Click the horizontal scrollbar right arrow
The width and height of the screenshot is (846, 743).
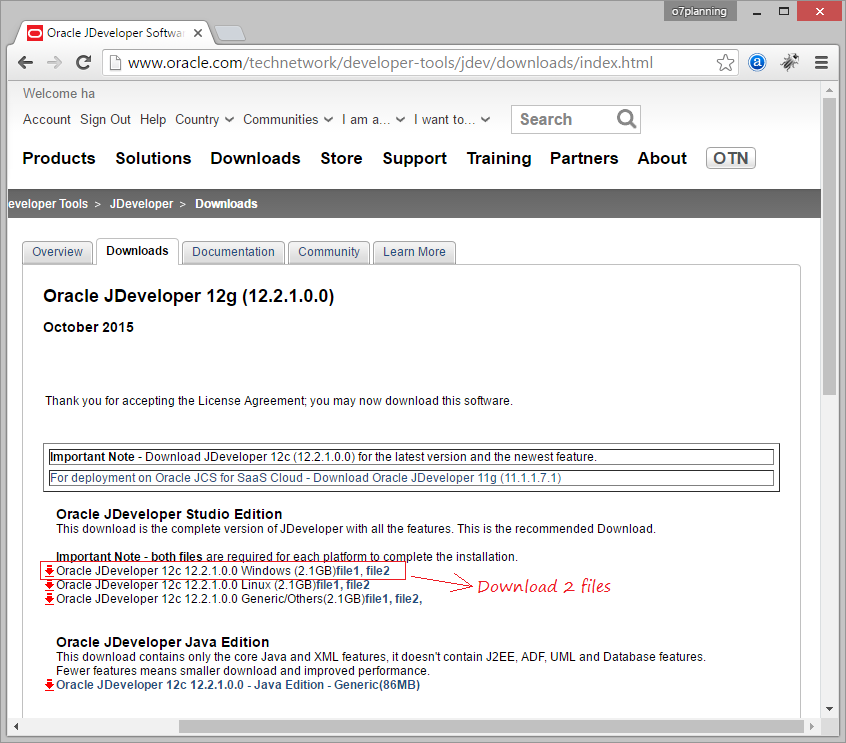point(811,726)
